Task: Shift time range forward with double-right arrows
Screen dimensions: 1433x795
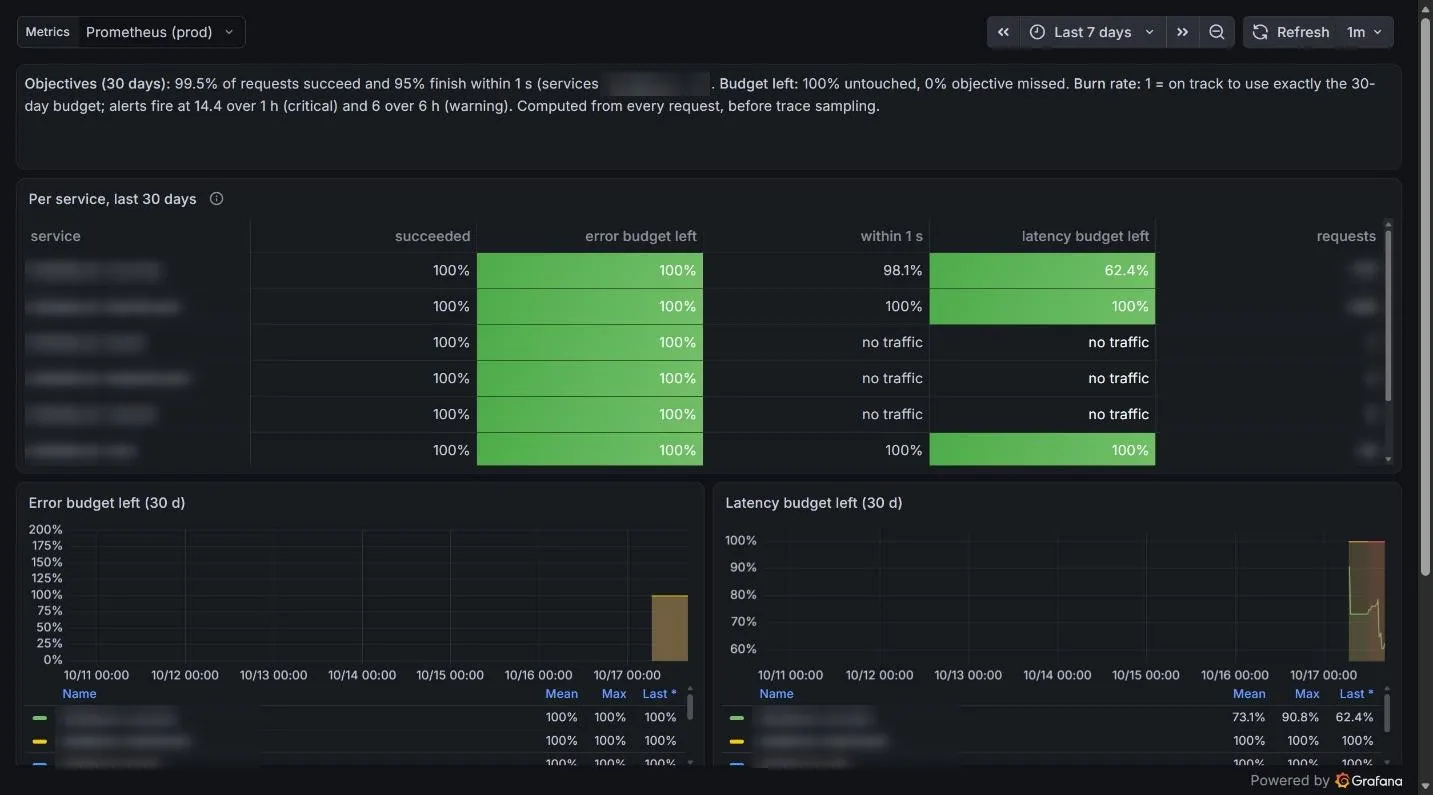Action: coord(1182,32)
